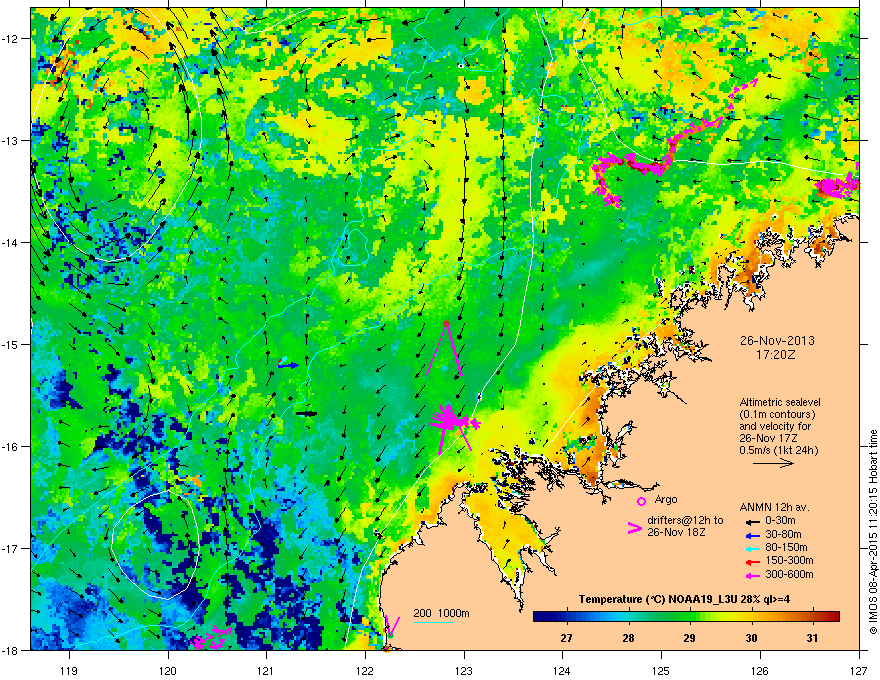Screen dimensions: 880x680
Task: Click the '28' colorbar tick label
Action: (x=628, y=638)
